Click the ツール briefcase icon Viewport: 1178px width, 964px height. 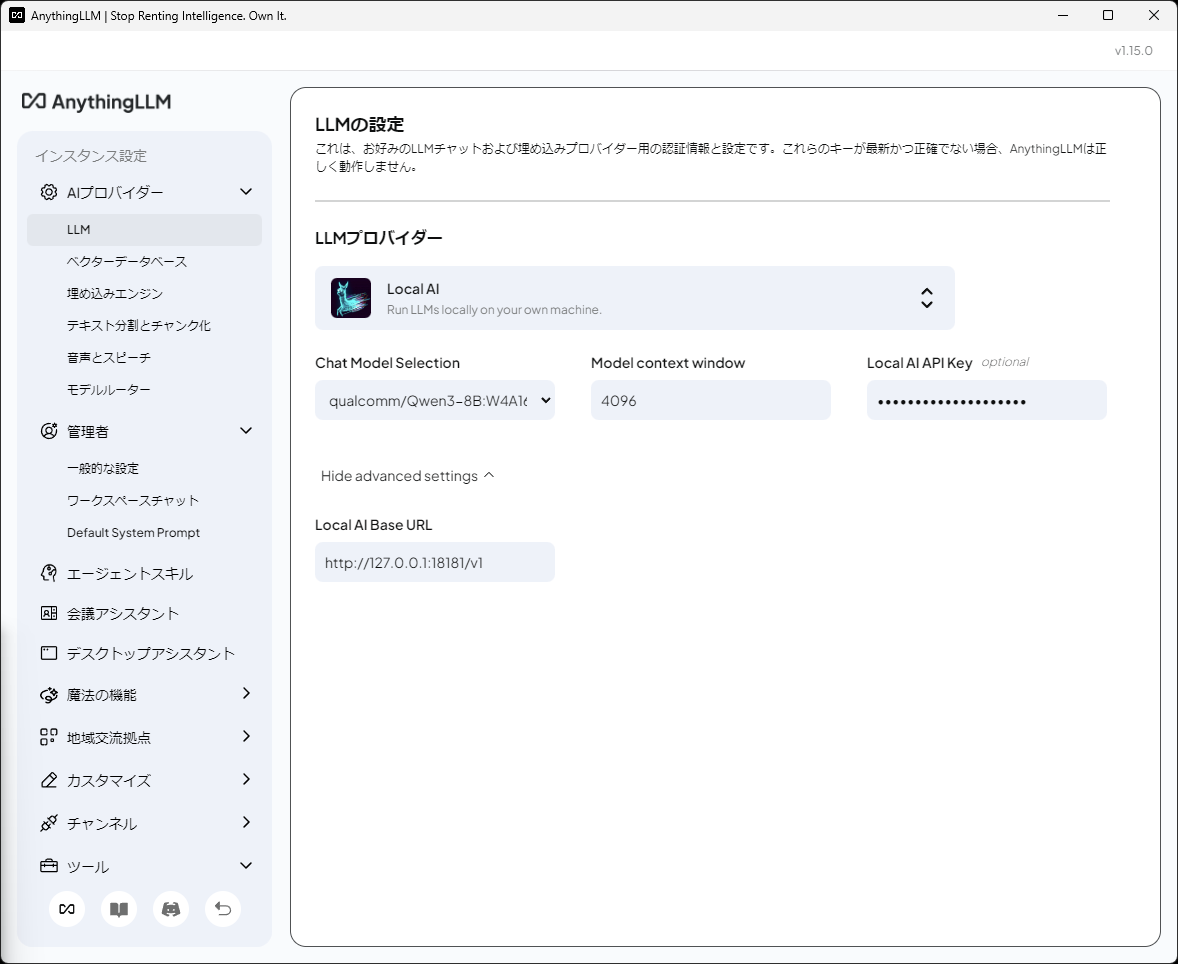click(x=49, y=866)
